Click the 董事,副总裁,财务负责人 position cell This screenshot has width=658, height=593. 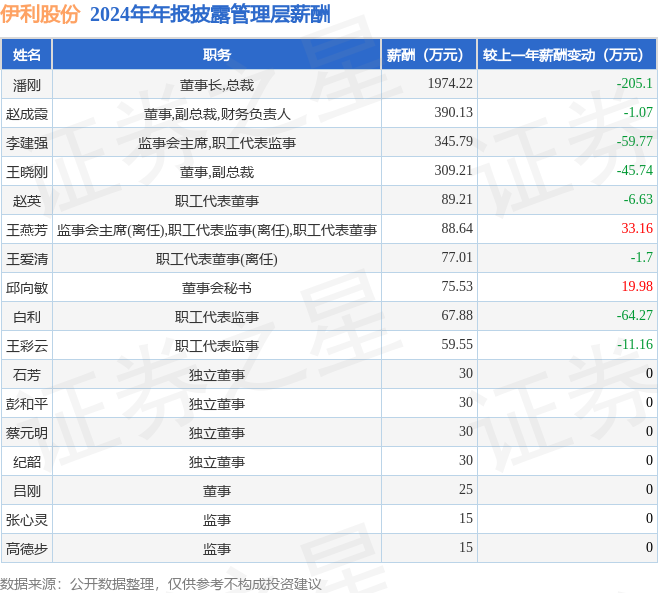[216, 114]
